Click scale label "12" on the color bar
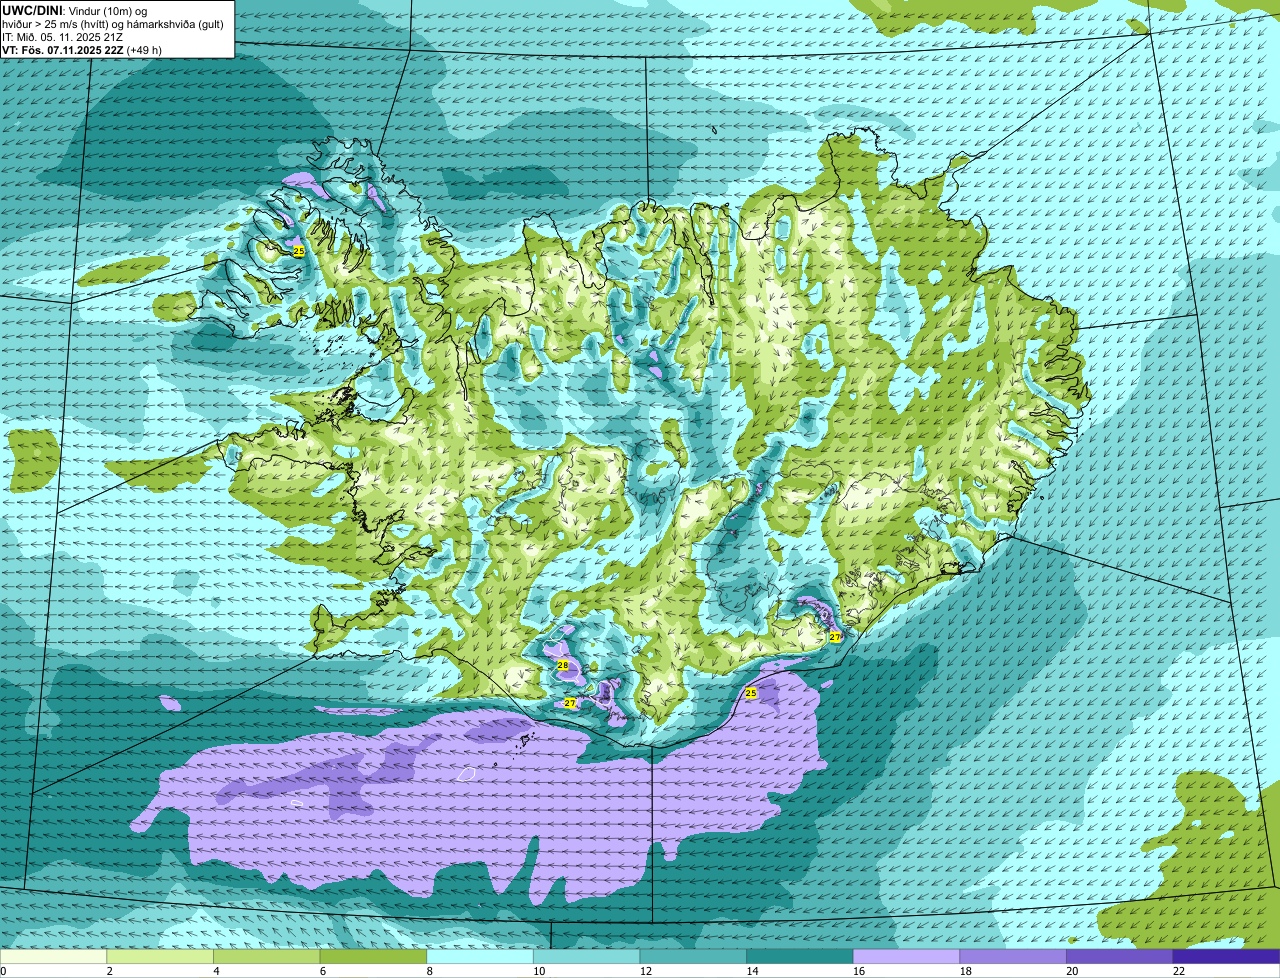The image size is (1280, 978). coord(645,971)
